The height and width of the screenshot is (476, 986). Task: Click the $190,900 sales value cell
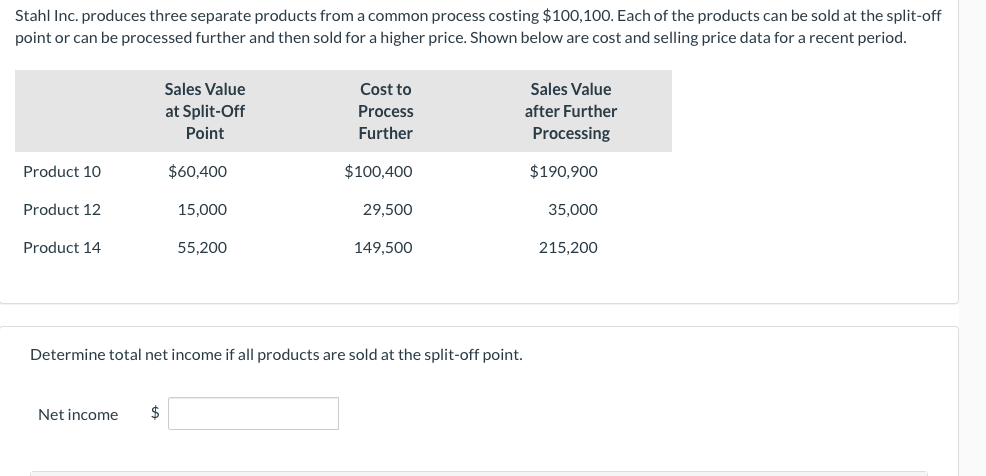click(564, 171)
